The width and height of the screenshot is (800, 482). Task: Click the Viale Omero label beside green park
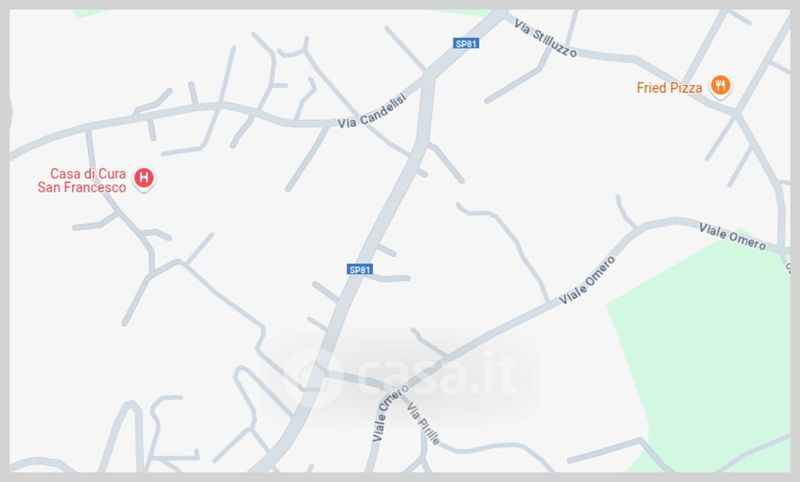pyautogui.click(x=732, y=237)
